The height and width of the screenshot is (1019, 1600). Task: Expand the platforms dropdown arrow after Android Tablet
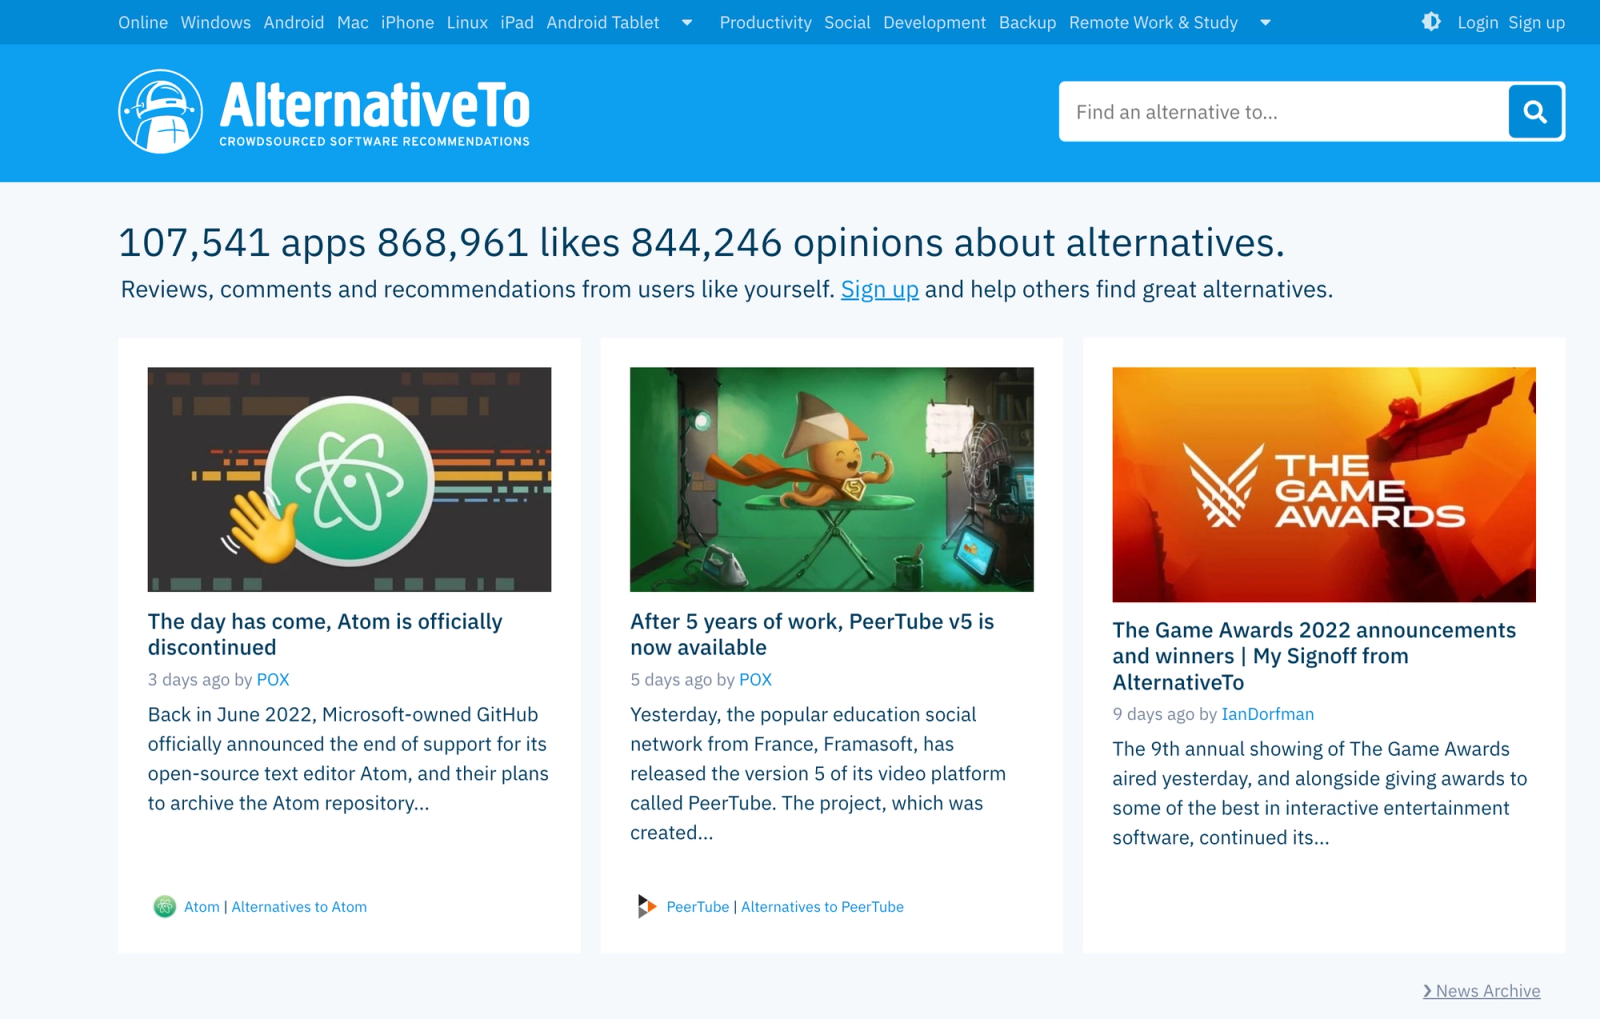687,23
